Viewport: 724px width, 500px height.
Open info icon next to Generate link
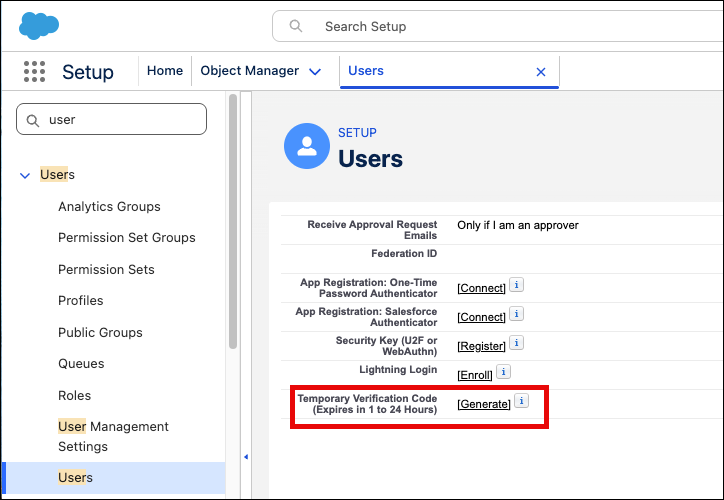(x=521, y=401)
